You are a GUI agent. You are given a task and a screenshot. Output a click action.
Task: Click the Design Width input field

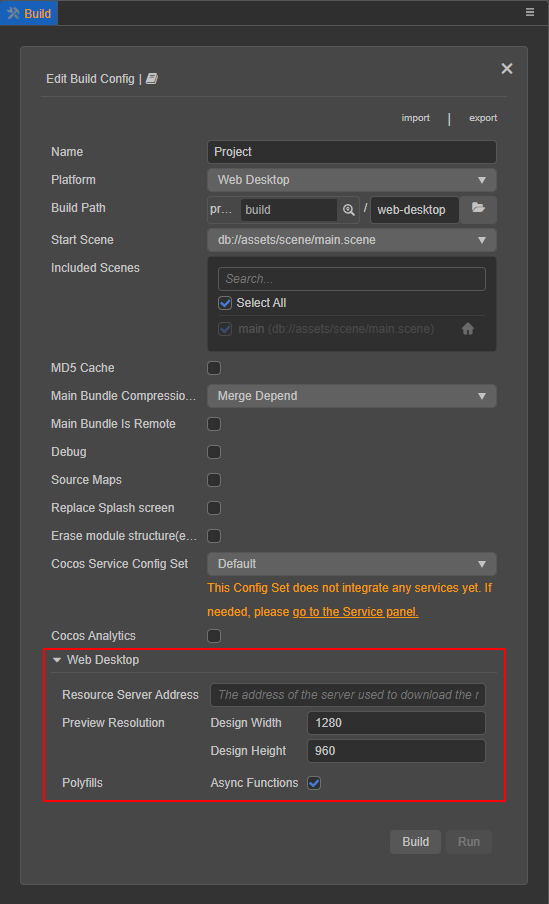[x=397, y=723]
